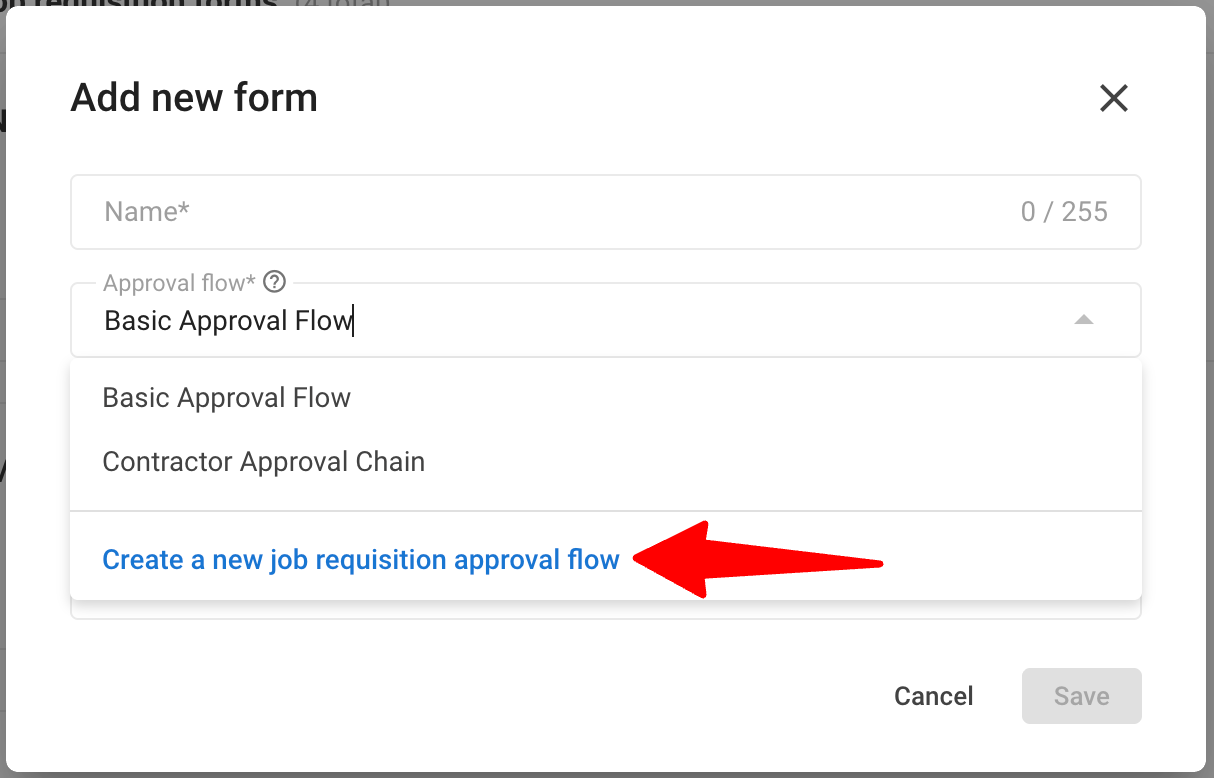Click the divider line above the create link
This screenshot has width=1214, height=778.
[x=605, y=511]
